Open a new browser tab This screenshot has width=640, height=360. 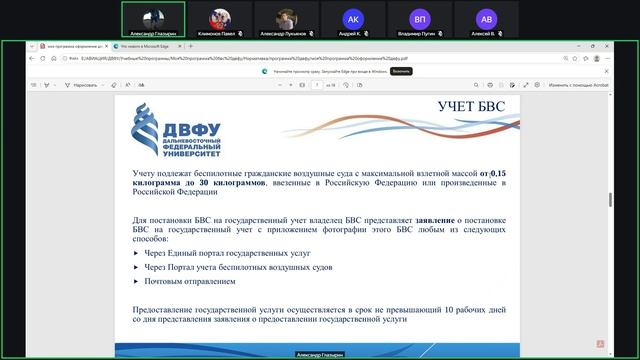click(191, 46)
